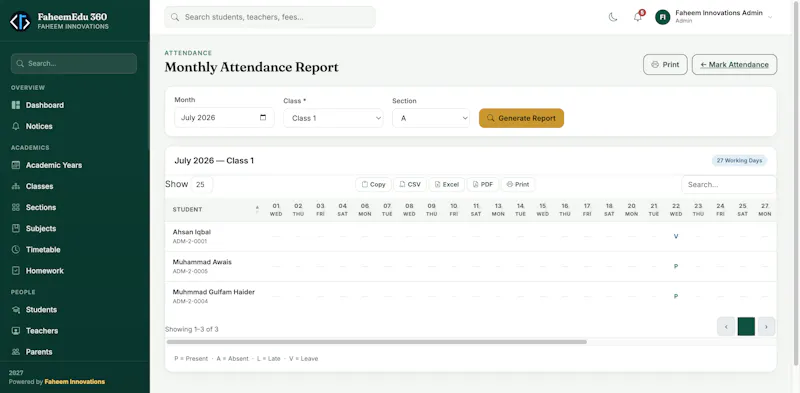Screen dimensions: 800x393
Task: Export report as Excel
Action: 446,184
